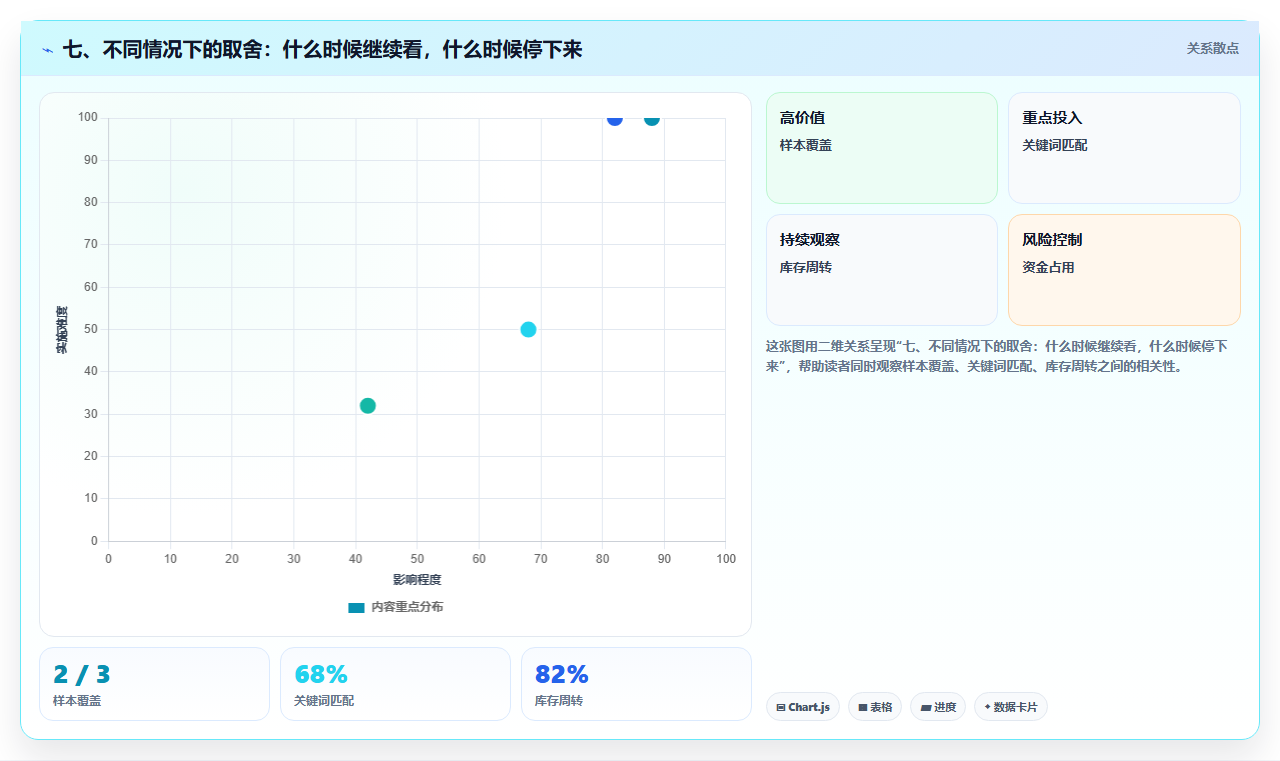Image resolution: width=1280 pixels, height=761 pixels.
Task: Open the 重点投入 关键词匹配 card
Action: (1124, 148)
